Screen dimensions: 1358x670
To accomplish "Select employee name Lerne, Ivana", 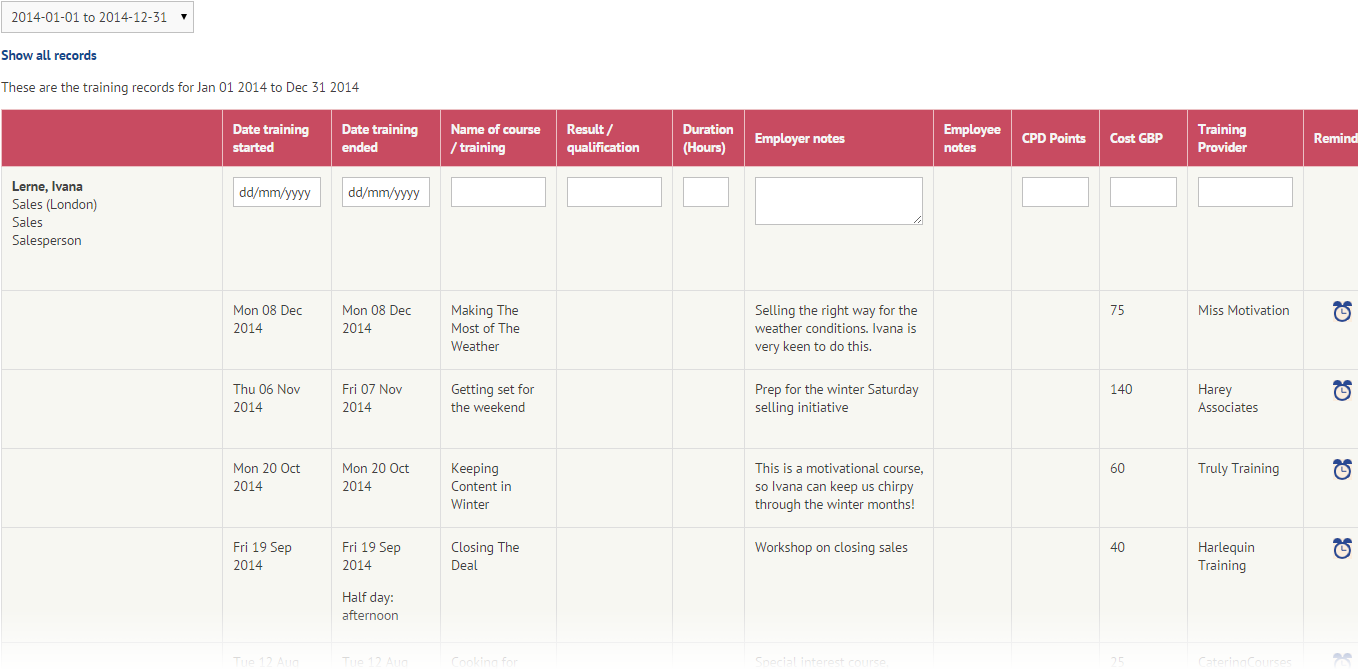I will click(47, 186).
